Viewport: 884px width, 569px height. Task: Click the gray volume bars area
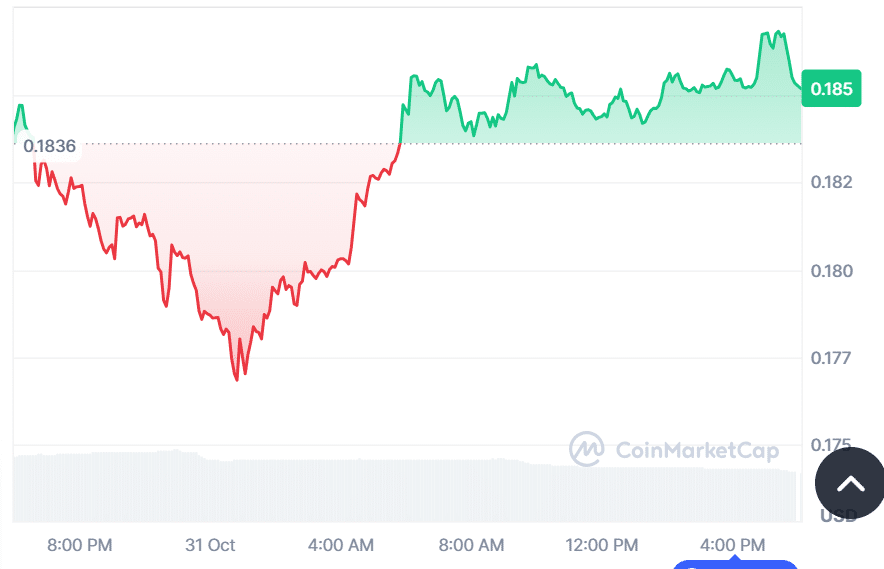pyautogui.click(x=400, y=490)
